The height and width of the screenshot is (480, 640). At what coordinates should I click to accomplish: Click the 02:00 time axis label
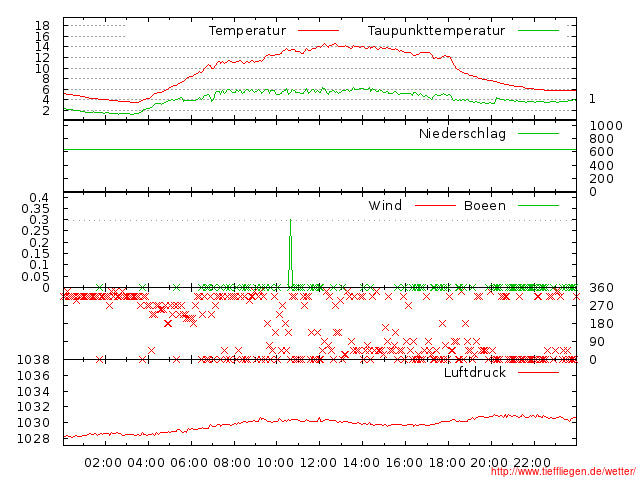103,463
